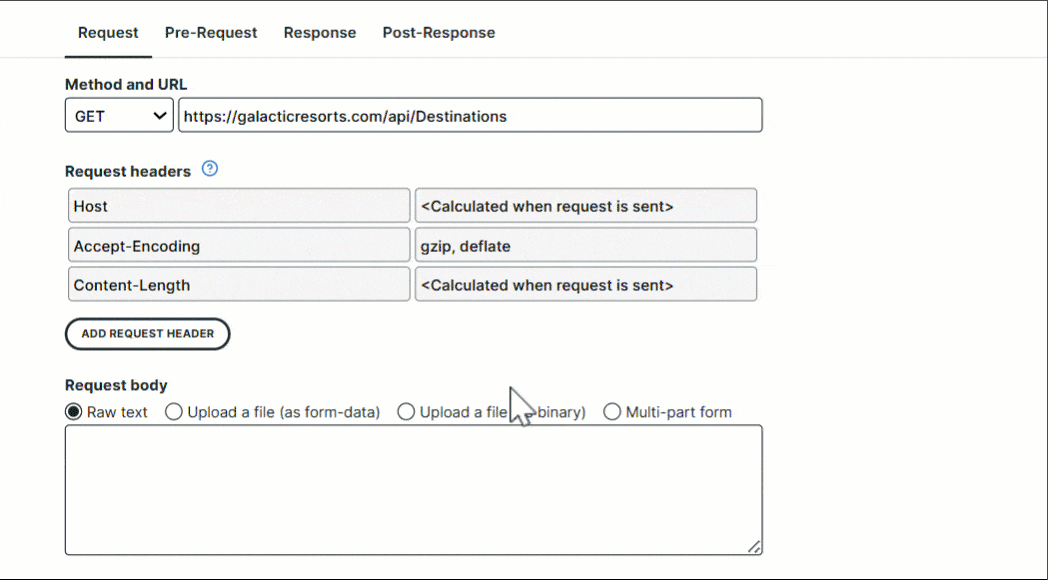Click the Content-Length header name field
The height and width of the screenshot is (580, 1048).
[x=239, y=285]
